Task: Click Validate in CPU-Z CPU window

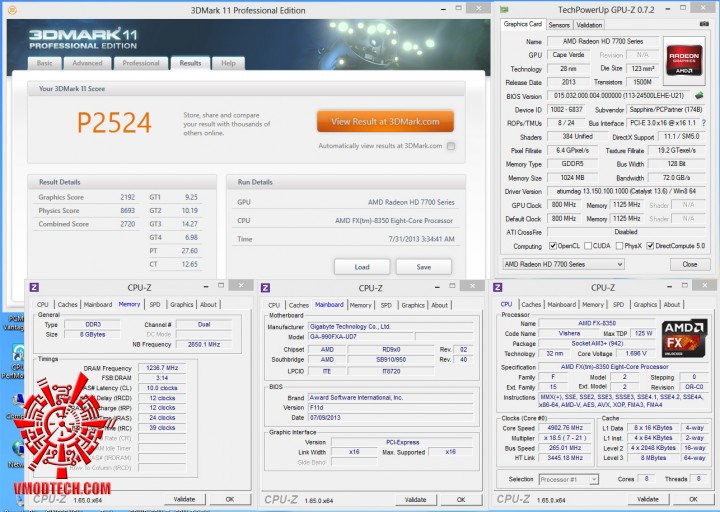Action: 648,499
